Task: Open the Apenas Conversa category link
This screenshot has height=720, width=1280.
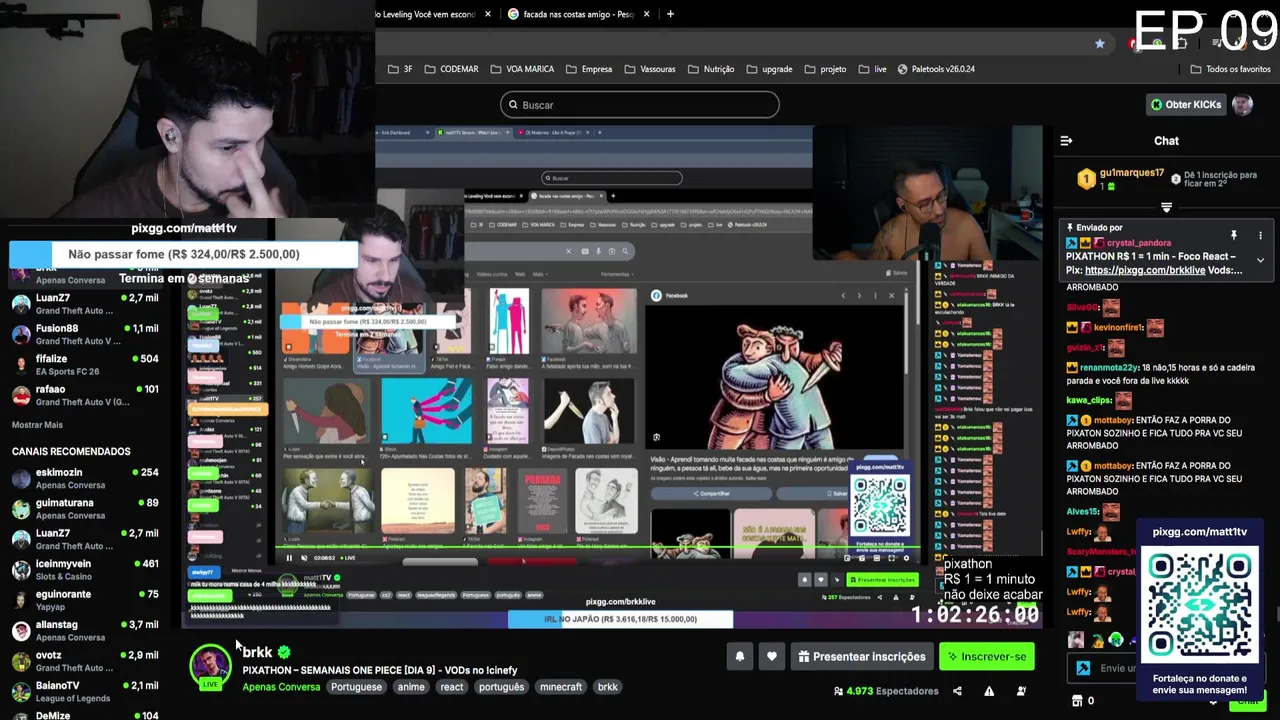Action: [281, 687]
